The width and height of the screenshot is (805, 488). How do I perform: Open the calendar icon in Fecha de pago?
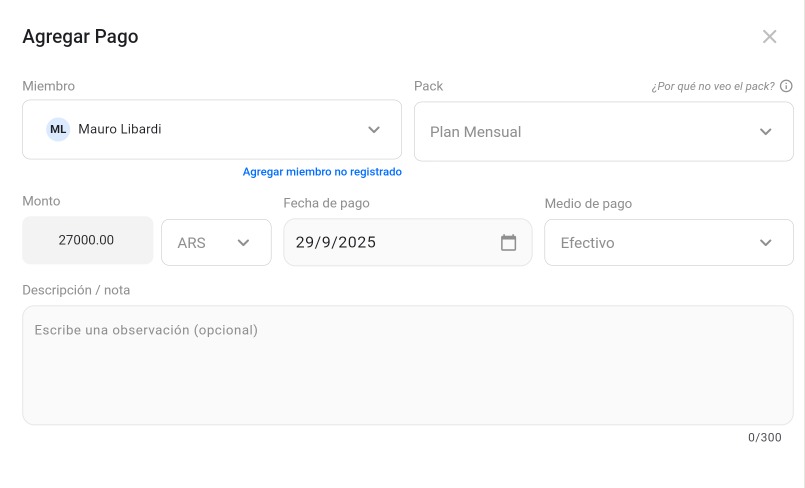(508, 242)
